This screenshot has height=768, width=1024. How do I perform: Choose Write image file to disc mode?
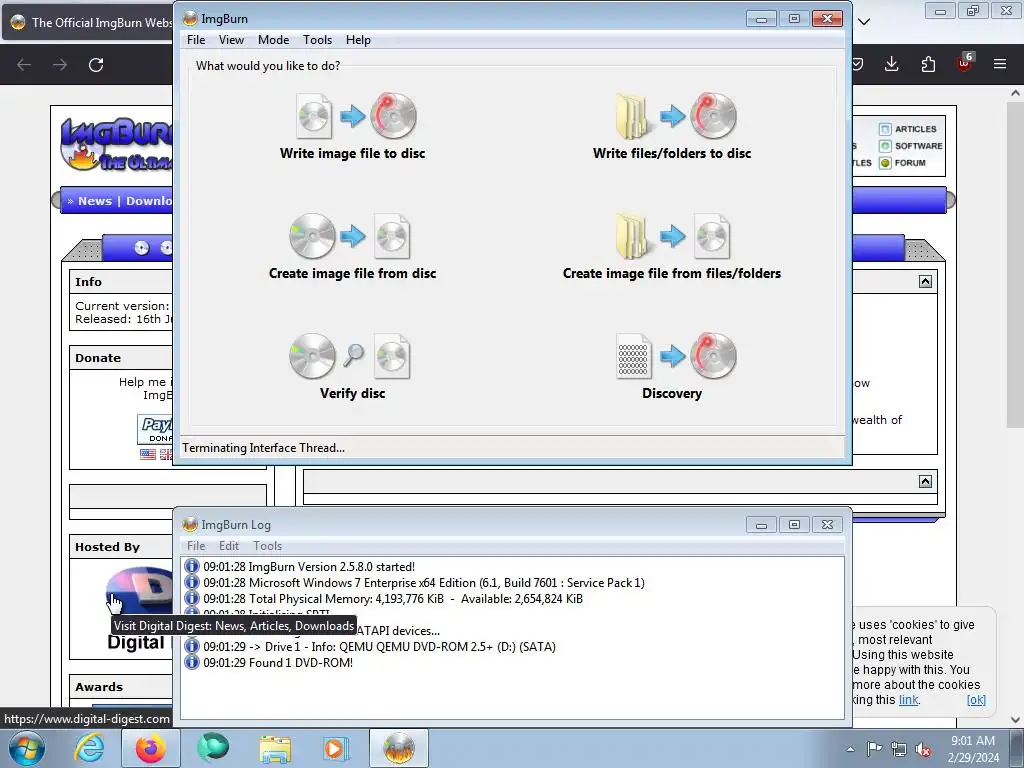pyautogui.click(x=353, y=127)
